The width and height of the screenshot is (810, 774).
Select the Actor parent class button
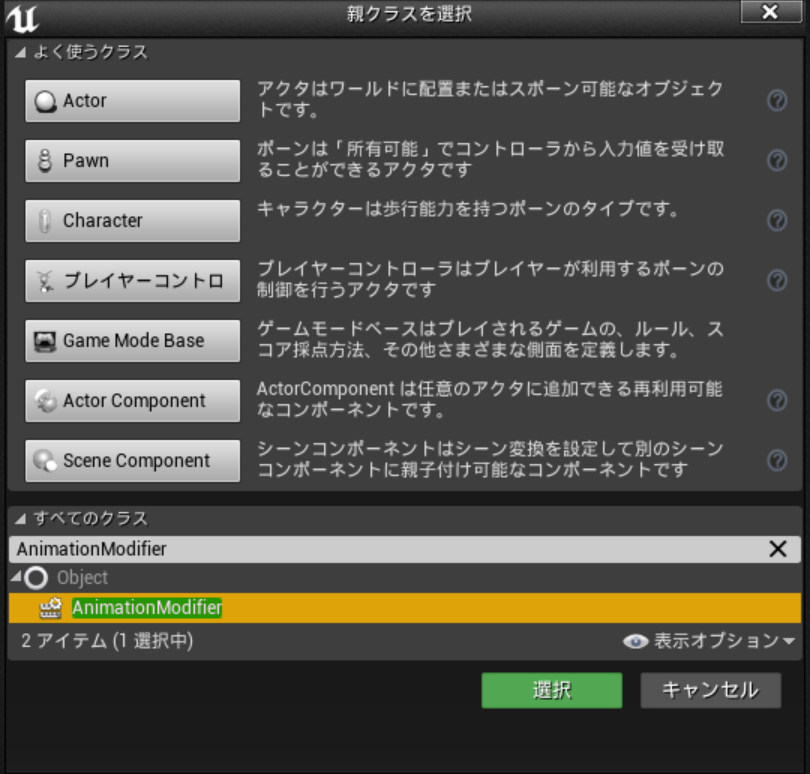coord(133,101)
